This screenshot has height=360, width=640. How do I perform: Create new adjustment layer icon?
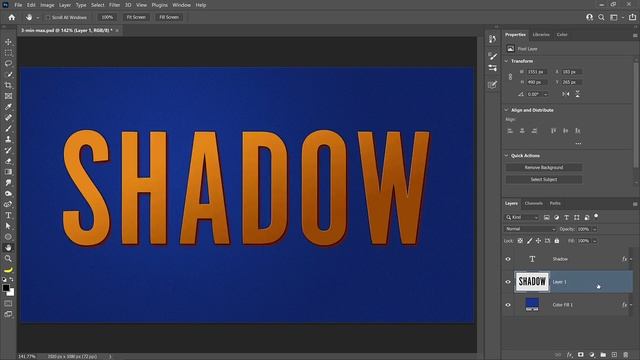click(x=592, y=355)
